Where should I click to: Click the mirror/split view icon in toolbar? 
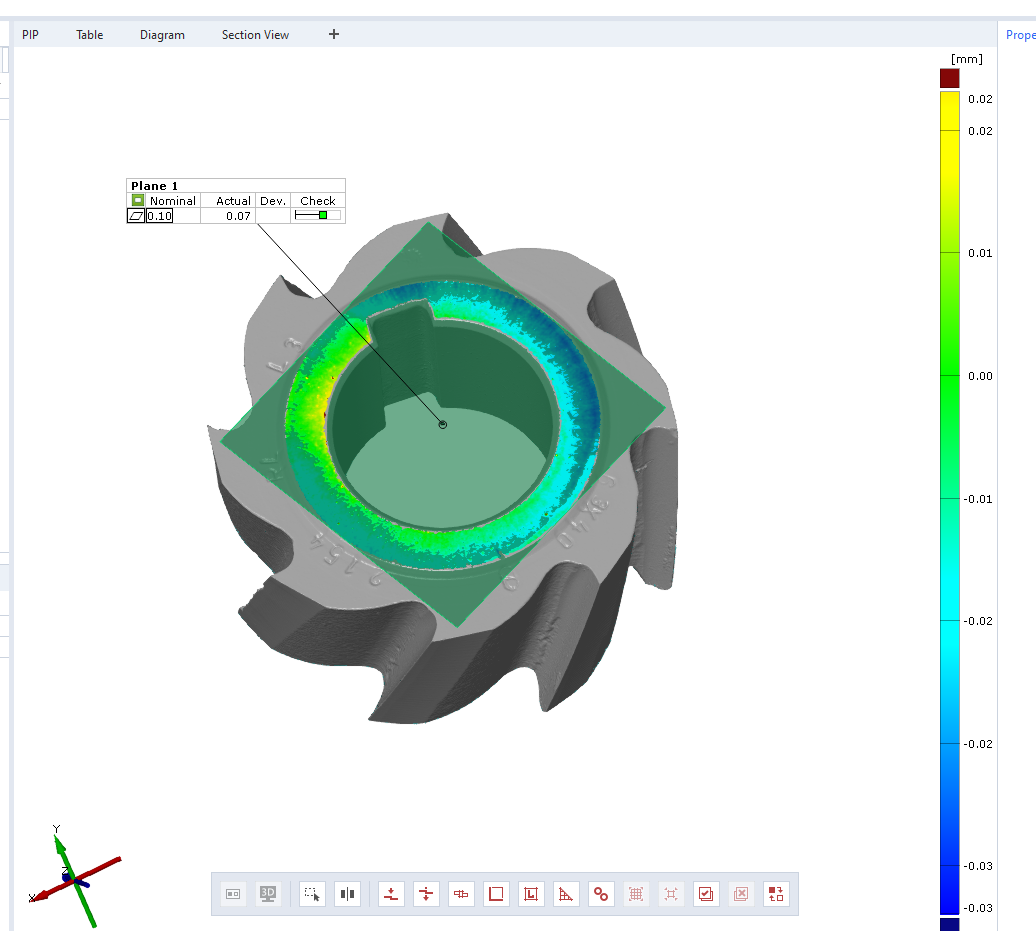(x=347, y=894)
